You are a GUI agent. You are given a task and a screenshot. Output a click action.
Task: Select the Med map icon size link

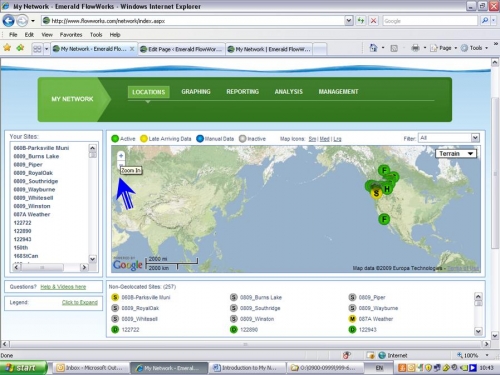tap(324, 139)
